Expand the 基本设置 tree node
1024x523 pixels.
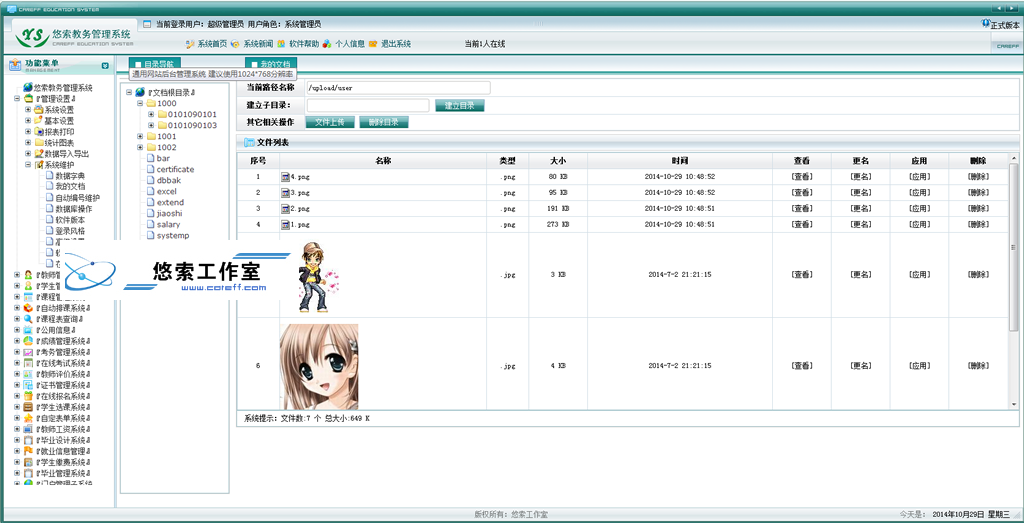28,121
